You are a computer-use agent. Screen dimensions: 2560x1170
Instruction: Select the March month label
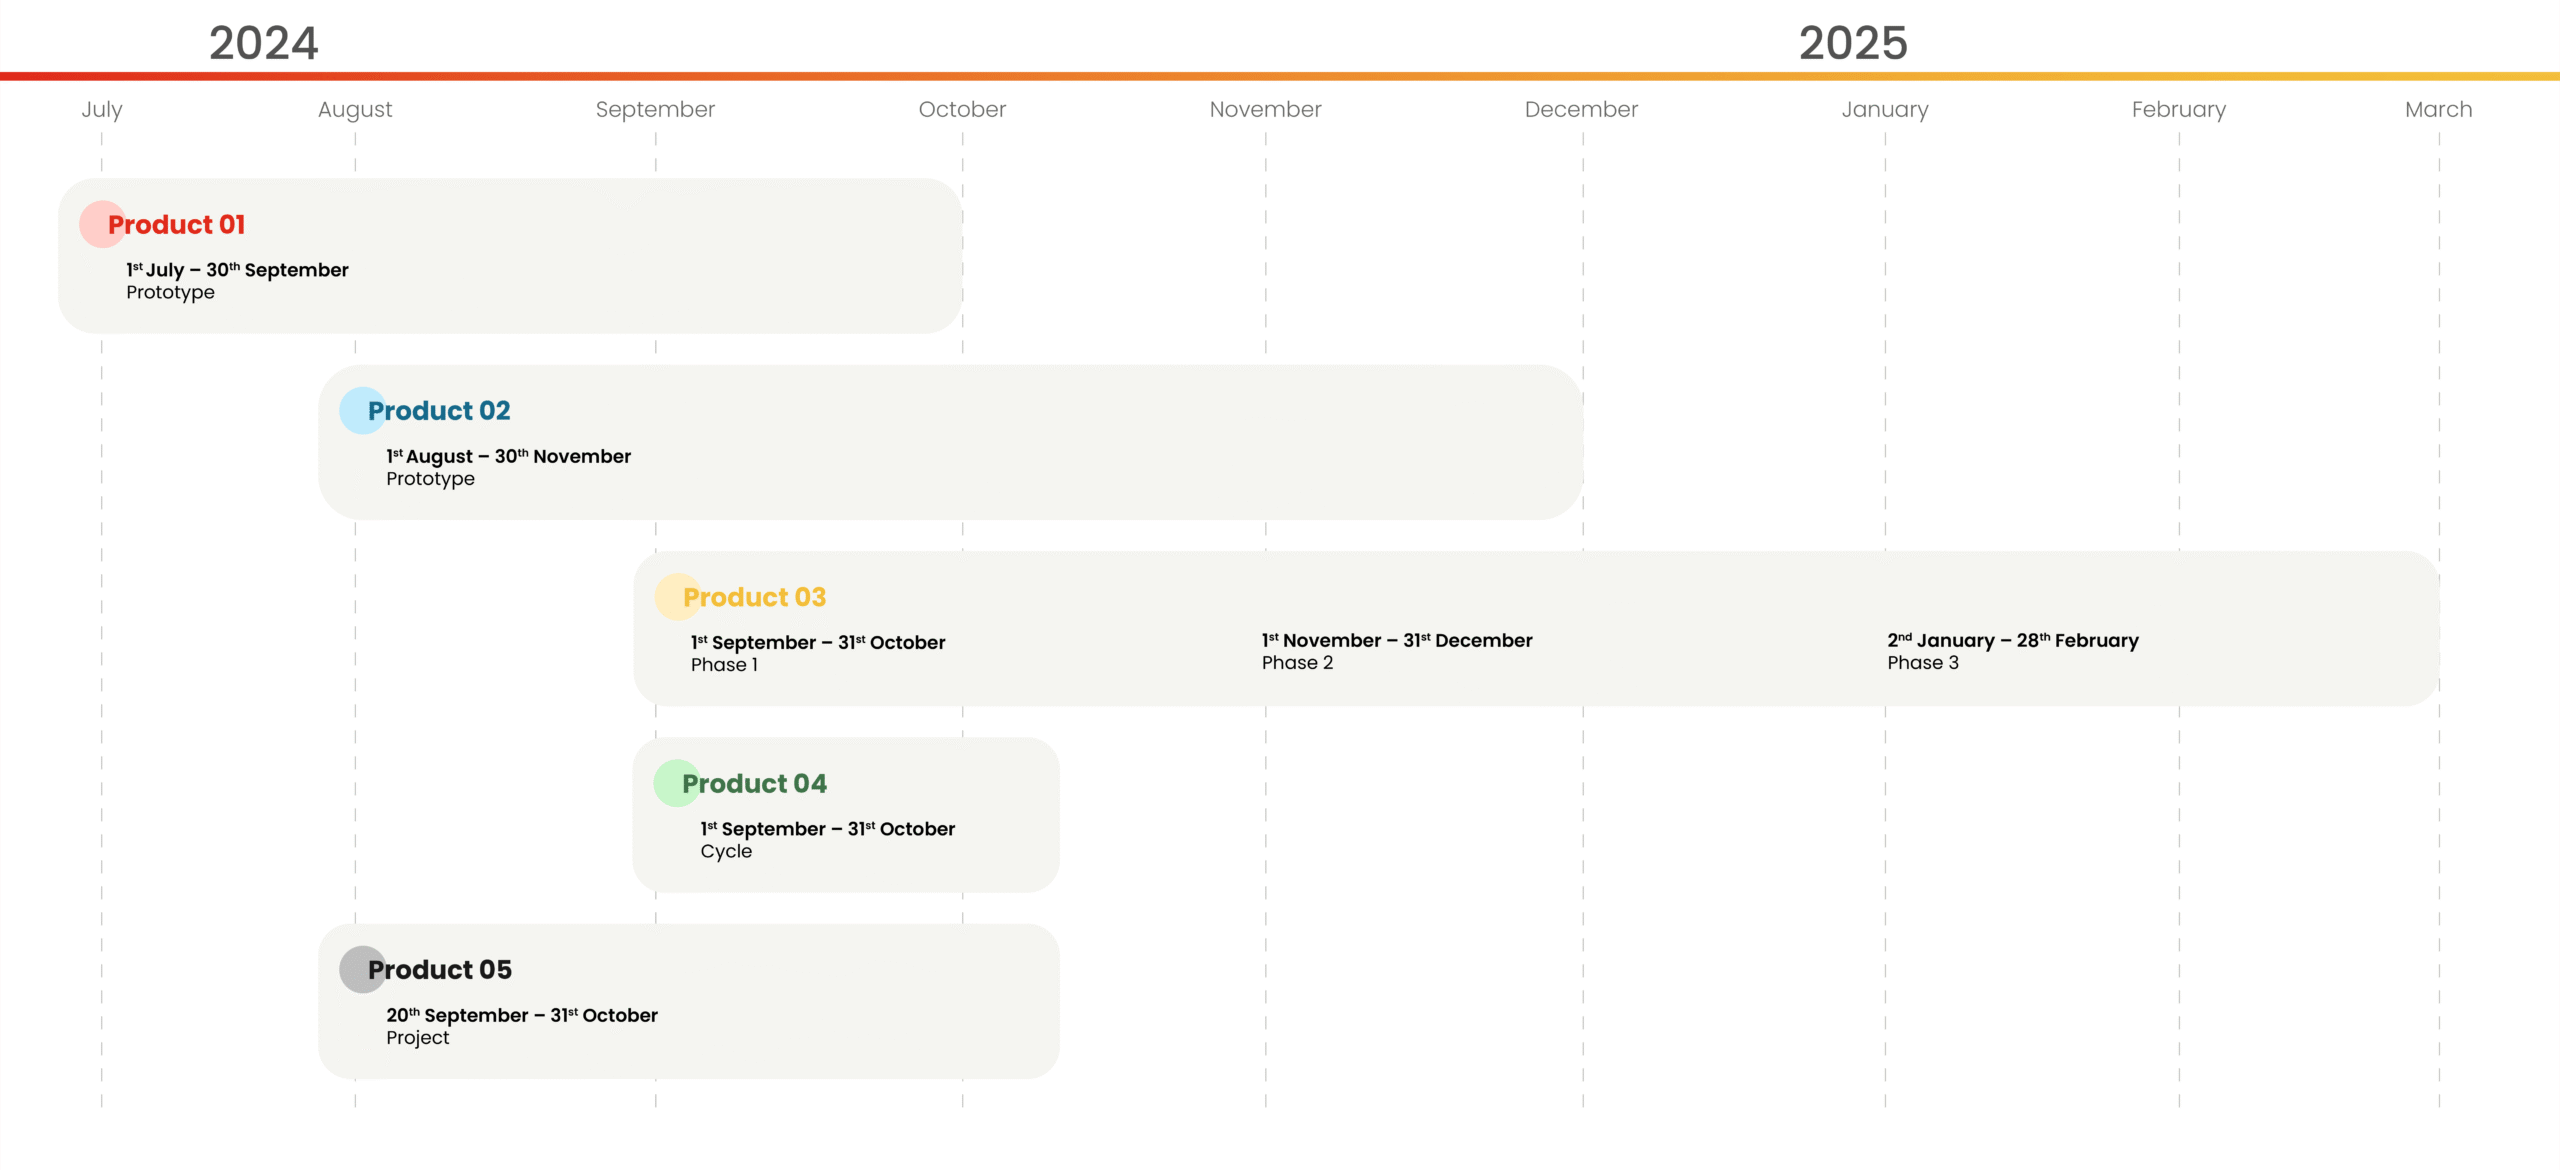click(x=2438, y=109)
